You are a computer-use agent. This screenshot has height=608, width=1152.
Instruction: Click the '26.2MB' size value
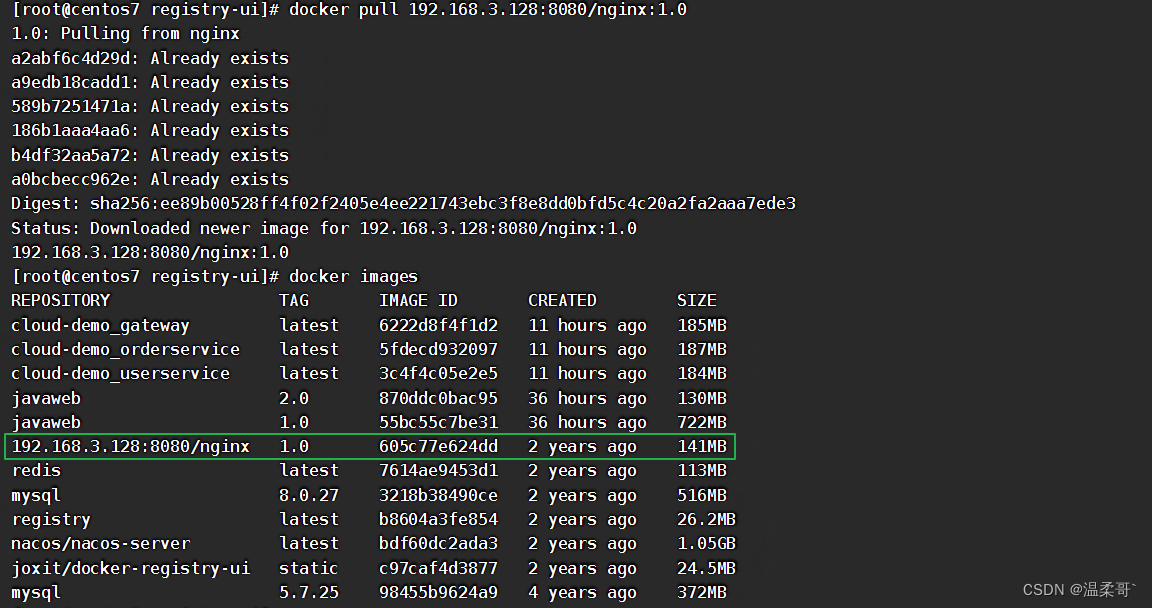coord(706,519)
